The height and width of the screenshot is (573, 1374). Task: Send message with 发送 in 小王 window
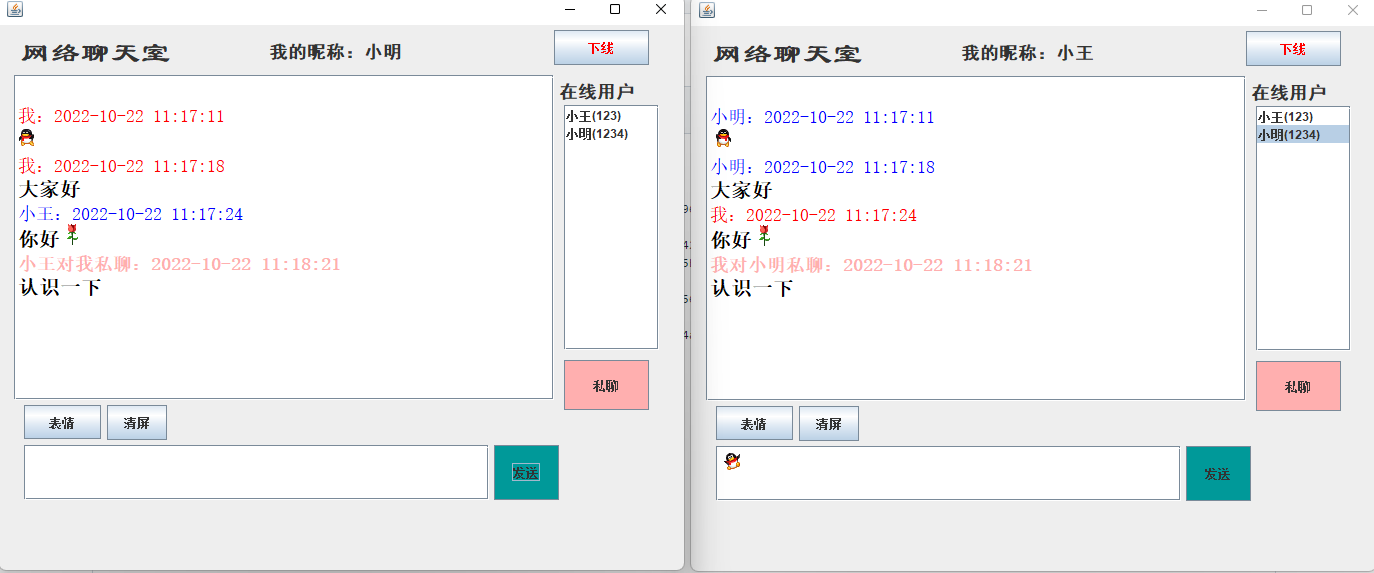pos(1218,473)
